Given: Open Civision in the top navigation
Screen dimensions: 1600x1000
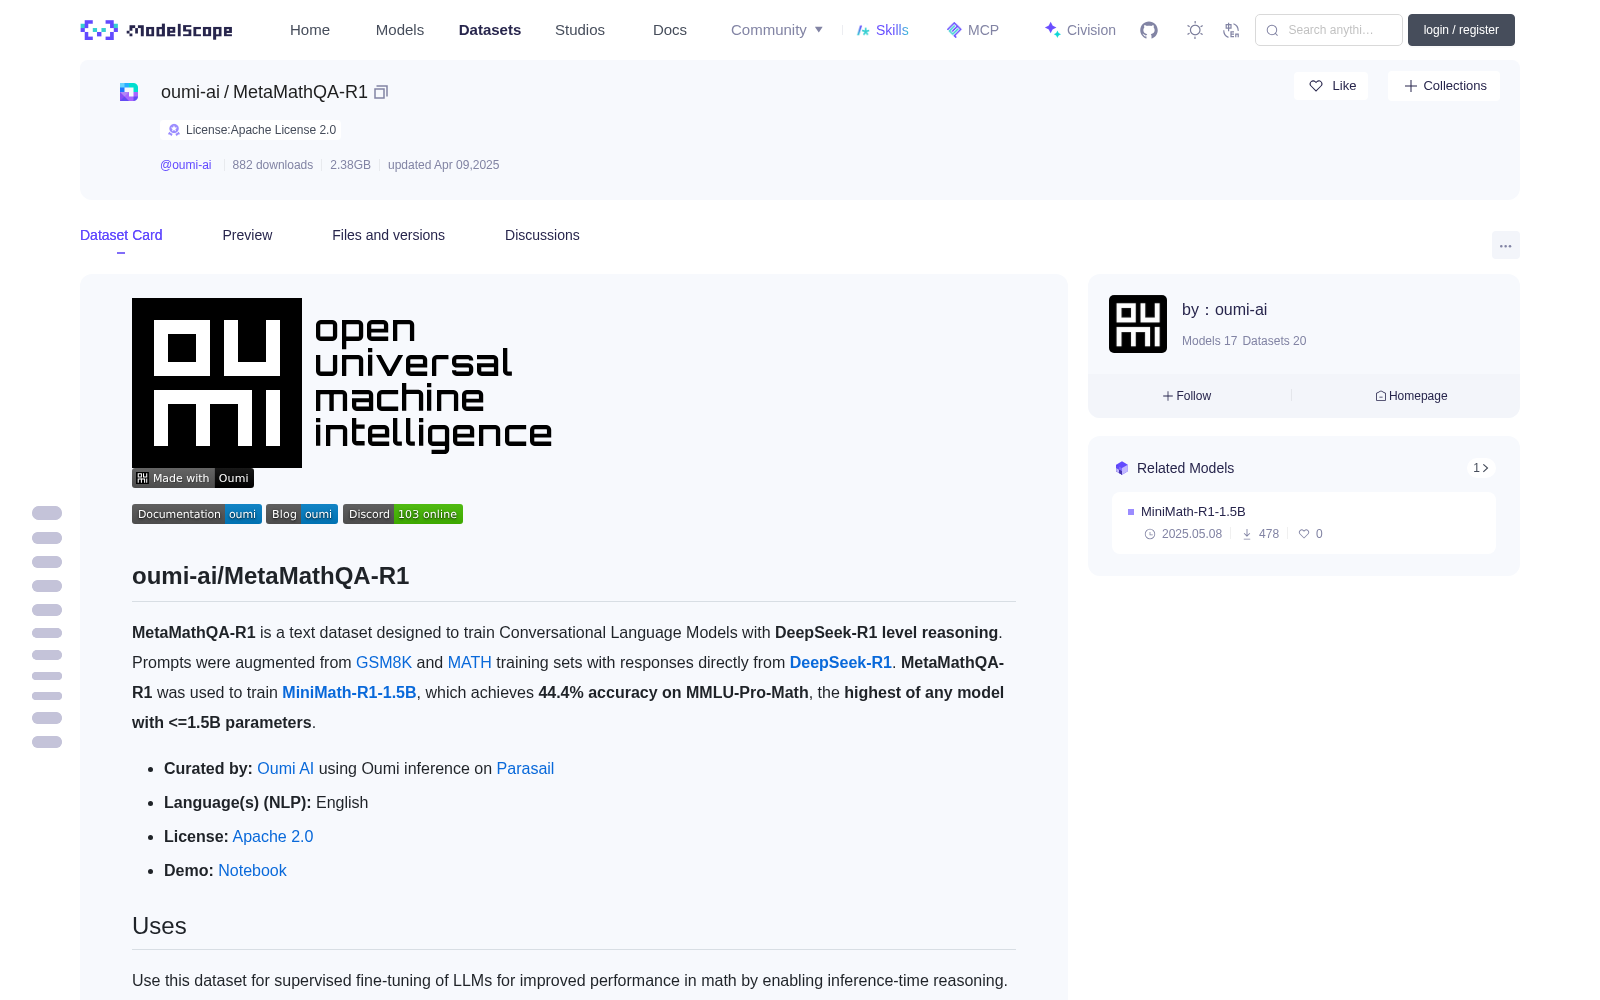Looking at the screenshot, I should 1080,30.
